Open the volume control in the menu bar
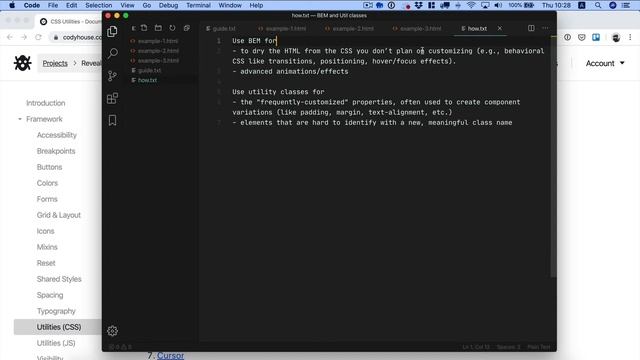This screenshot has width=640, height=360. (498, 5)
